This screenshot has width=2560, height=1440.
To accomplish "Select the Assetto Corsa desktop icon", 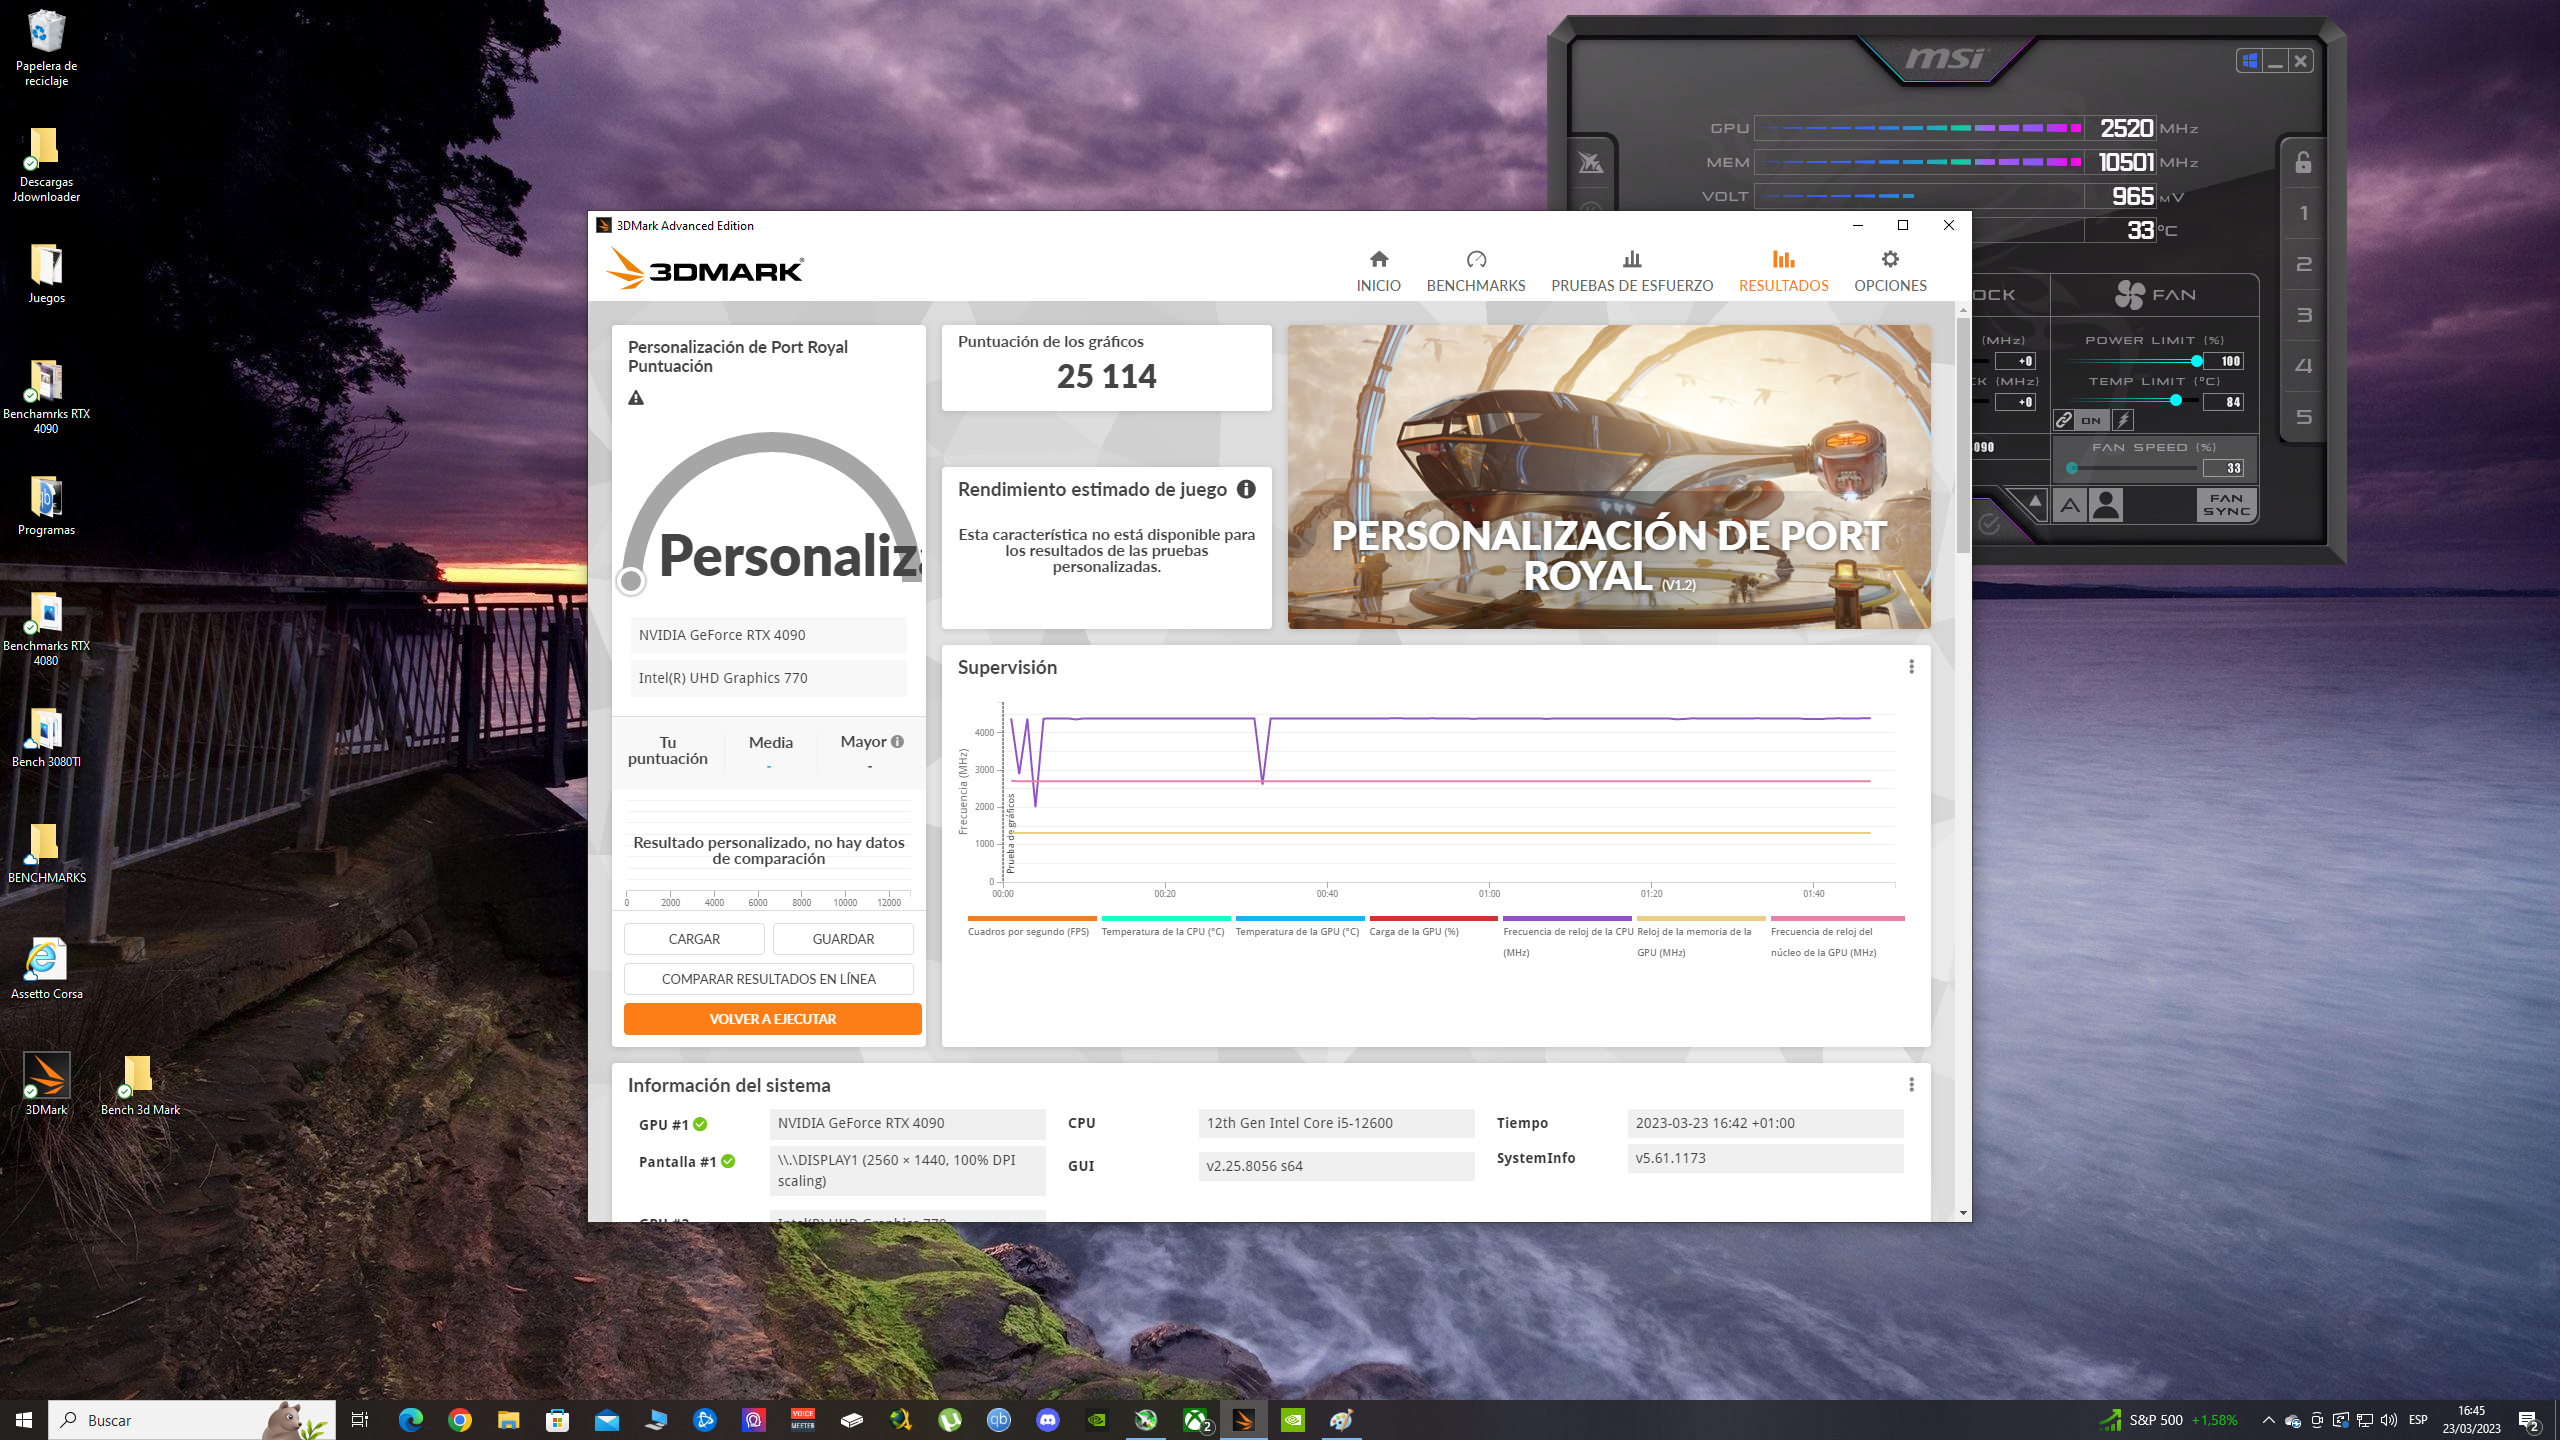I will tap(46, 968).
